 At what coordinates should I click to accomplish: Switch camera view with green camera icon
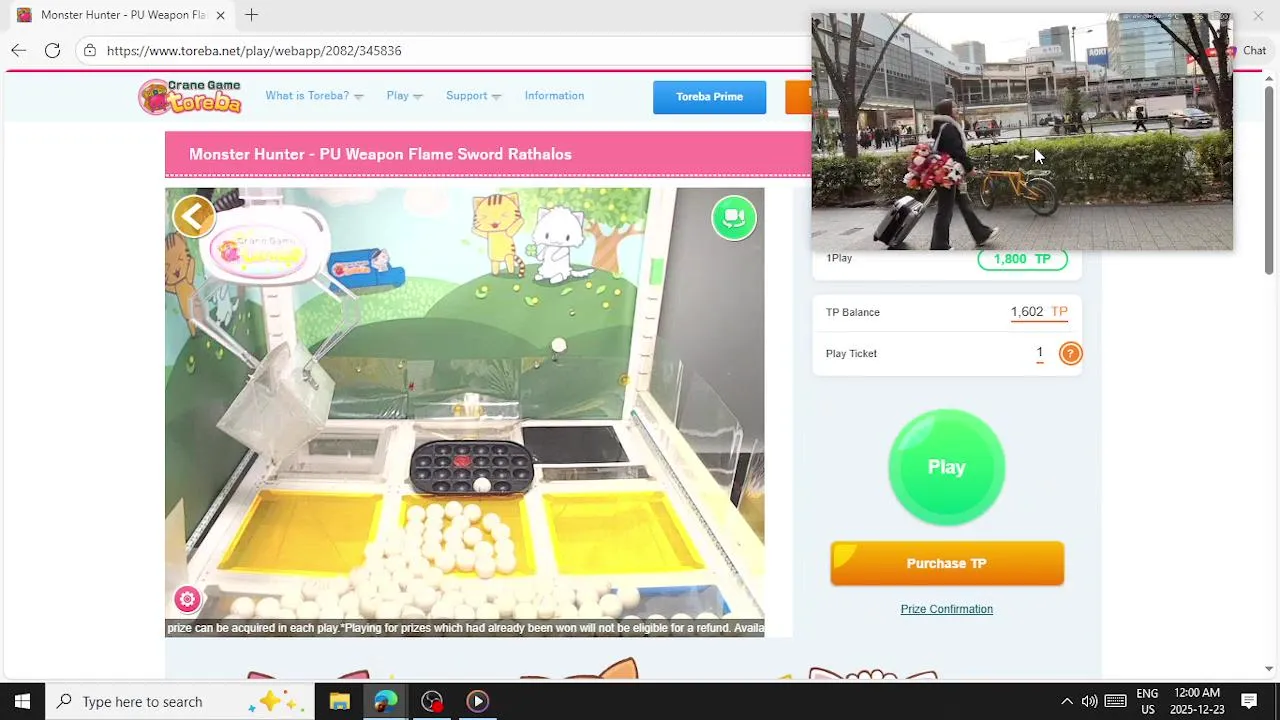click(734, 217)
